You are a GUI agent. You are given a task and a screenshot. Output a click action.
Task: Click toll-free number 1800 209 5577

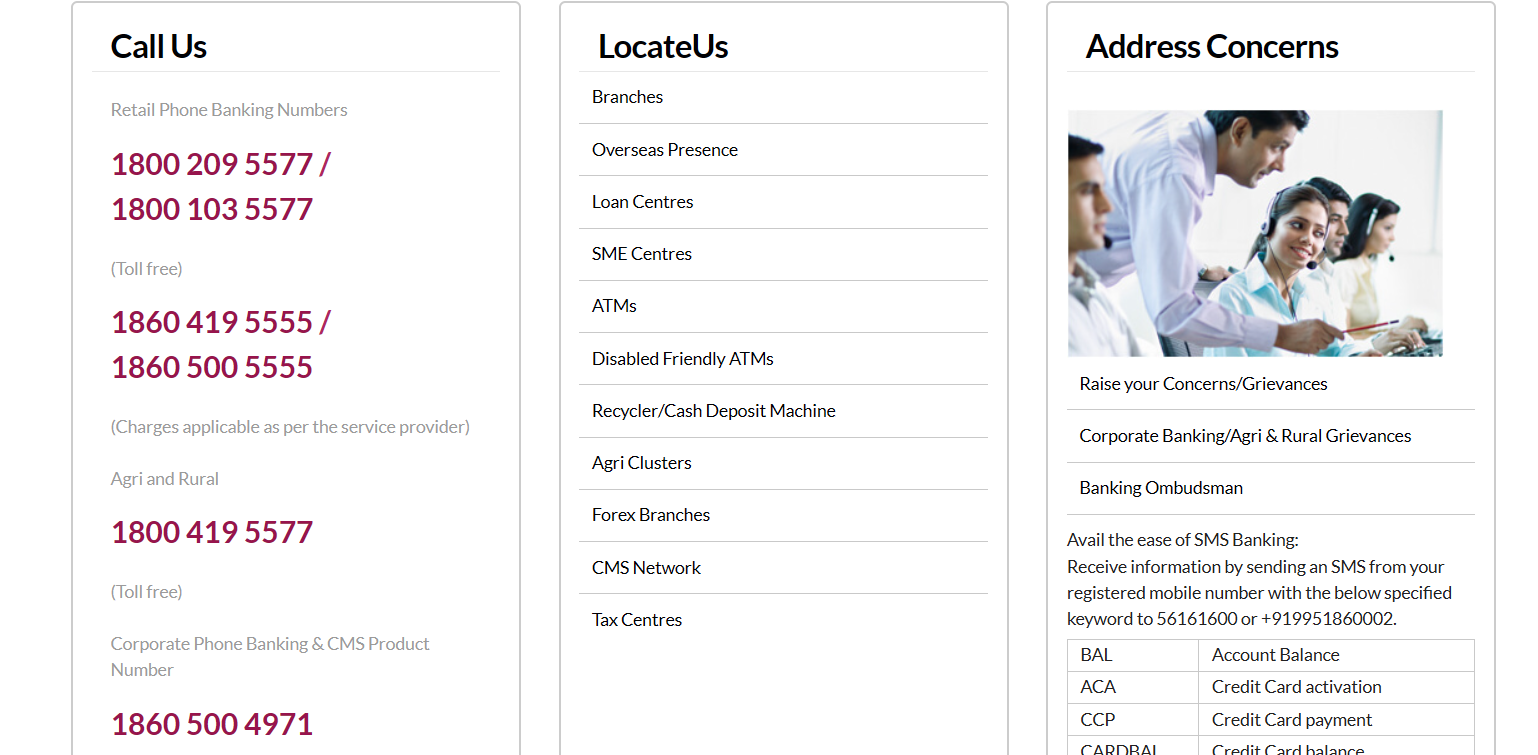[x=212, y=164]
